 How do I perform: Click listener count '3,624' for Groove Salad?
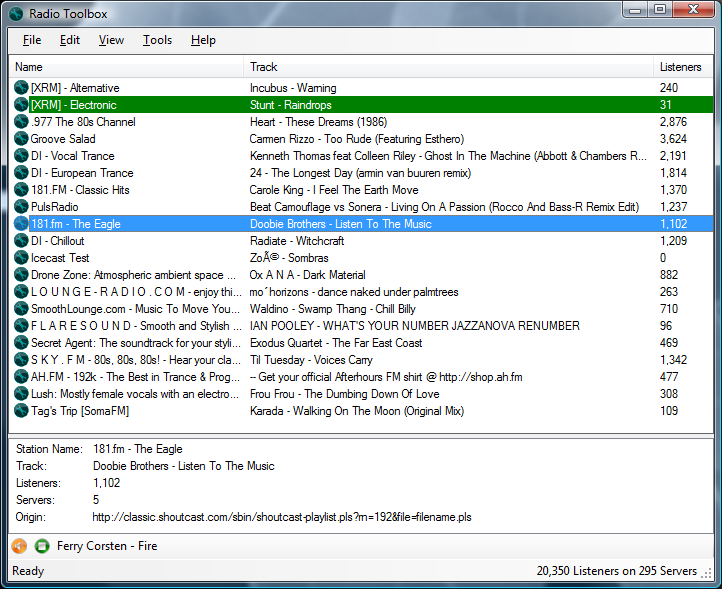(x=673, y=139)
